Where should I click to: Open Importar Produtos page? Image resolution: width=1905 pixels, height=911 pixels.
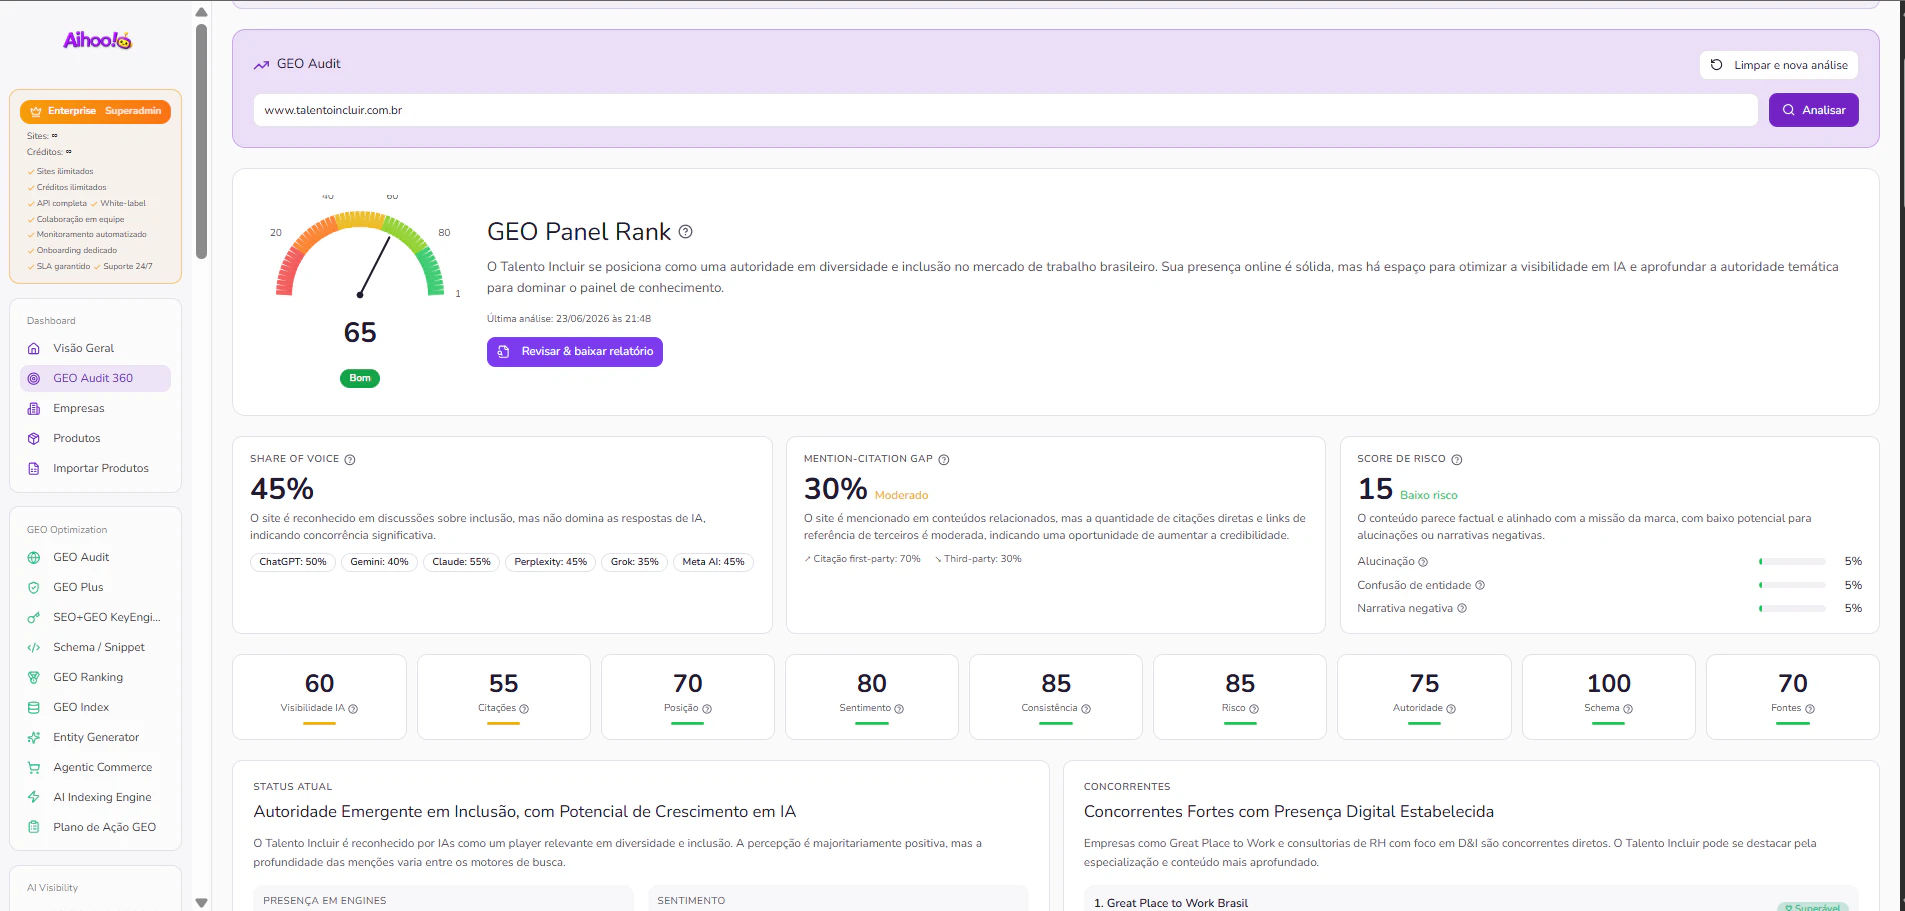[x=95, y=468]
